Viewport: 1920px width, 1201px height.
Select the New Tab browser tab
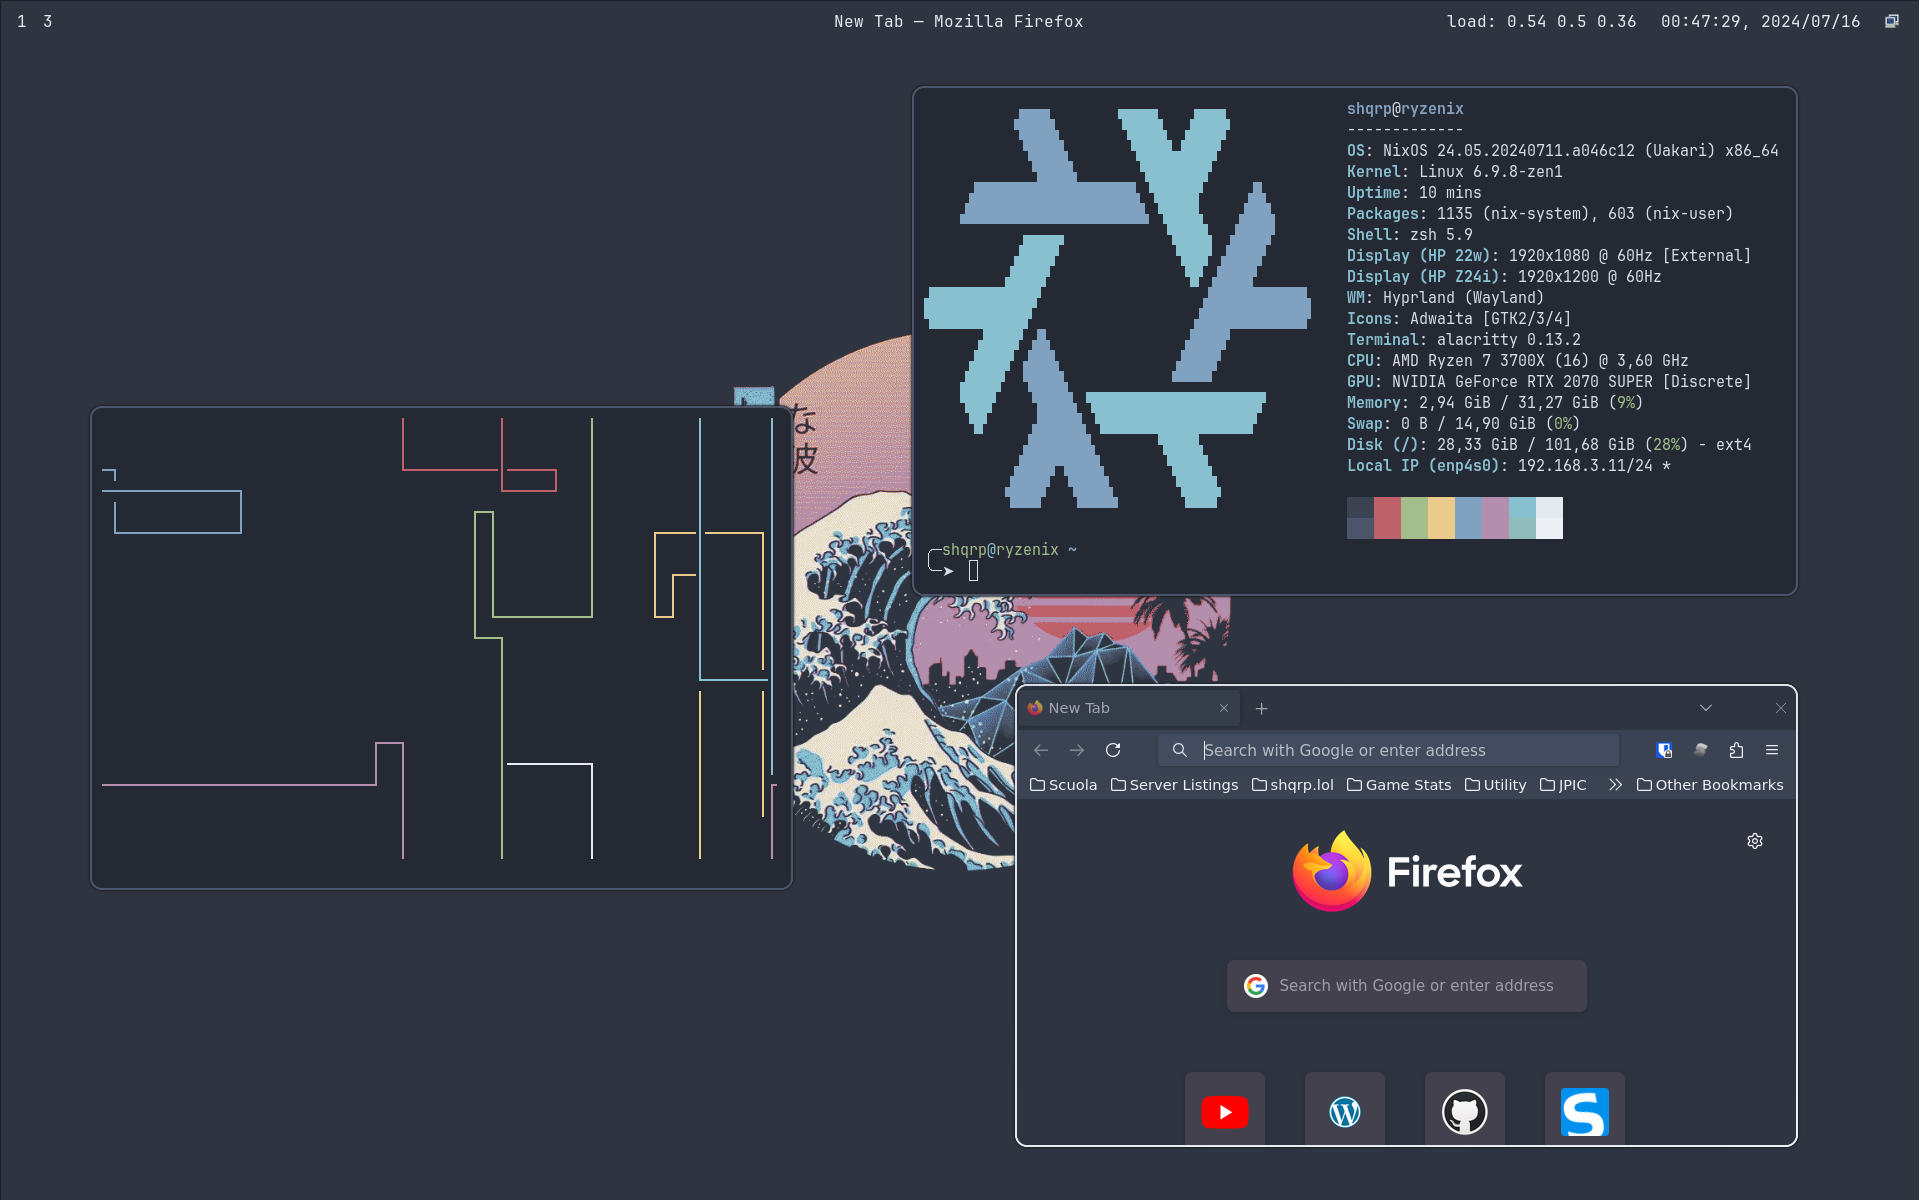1120,708
